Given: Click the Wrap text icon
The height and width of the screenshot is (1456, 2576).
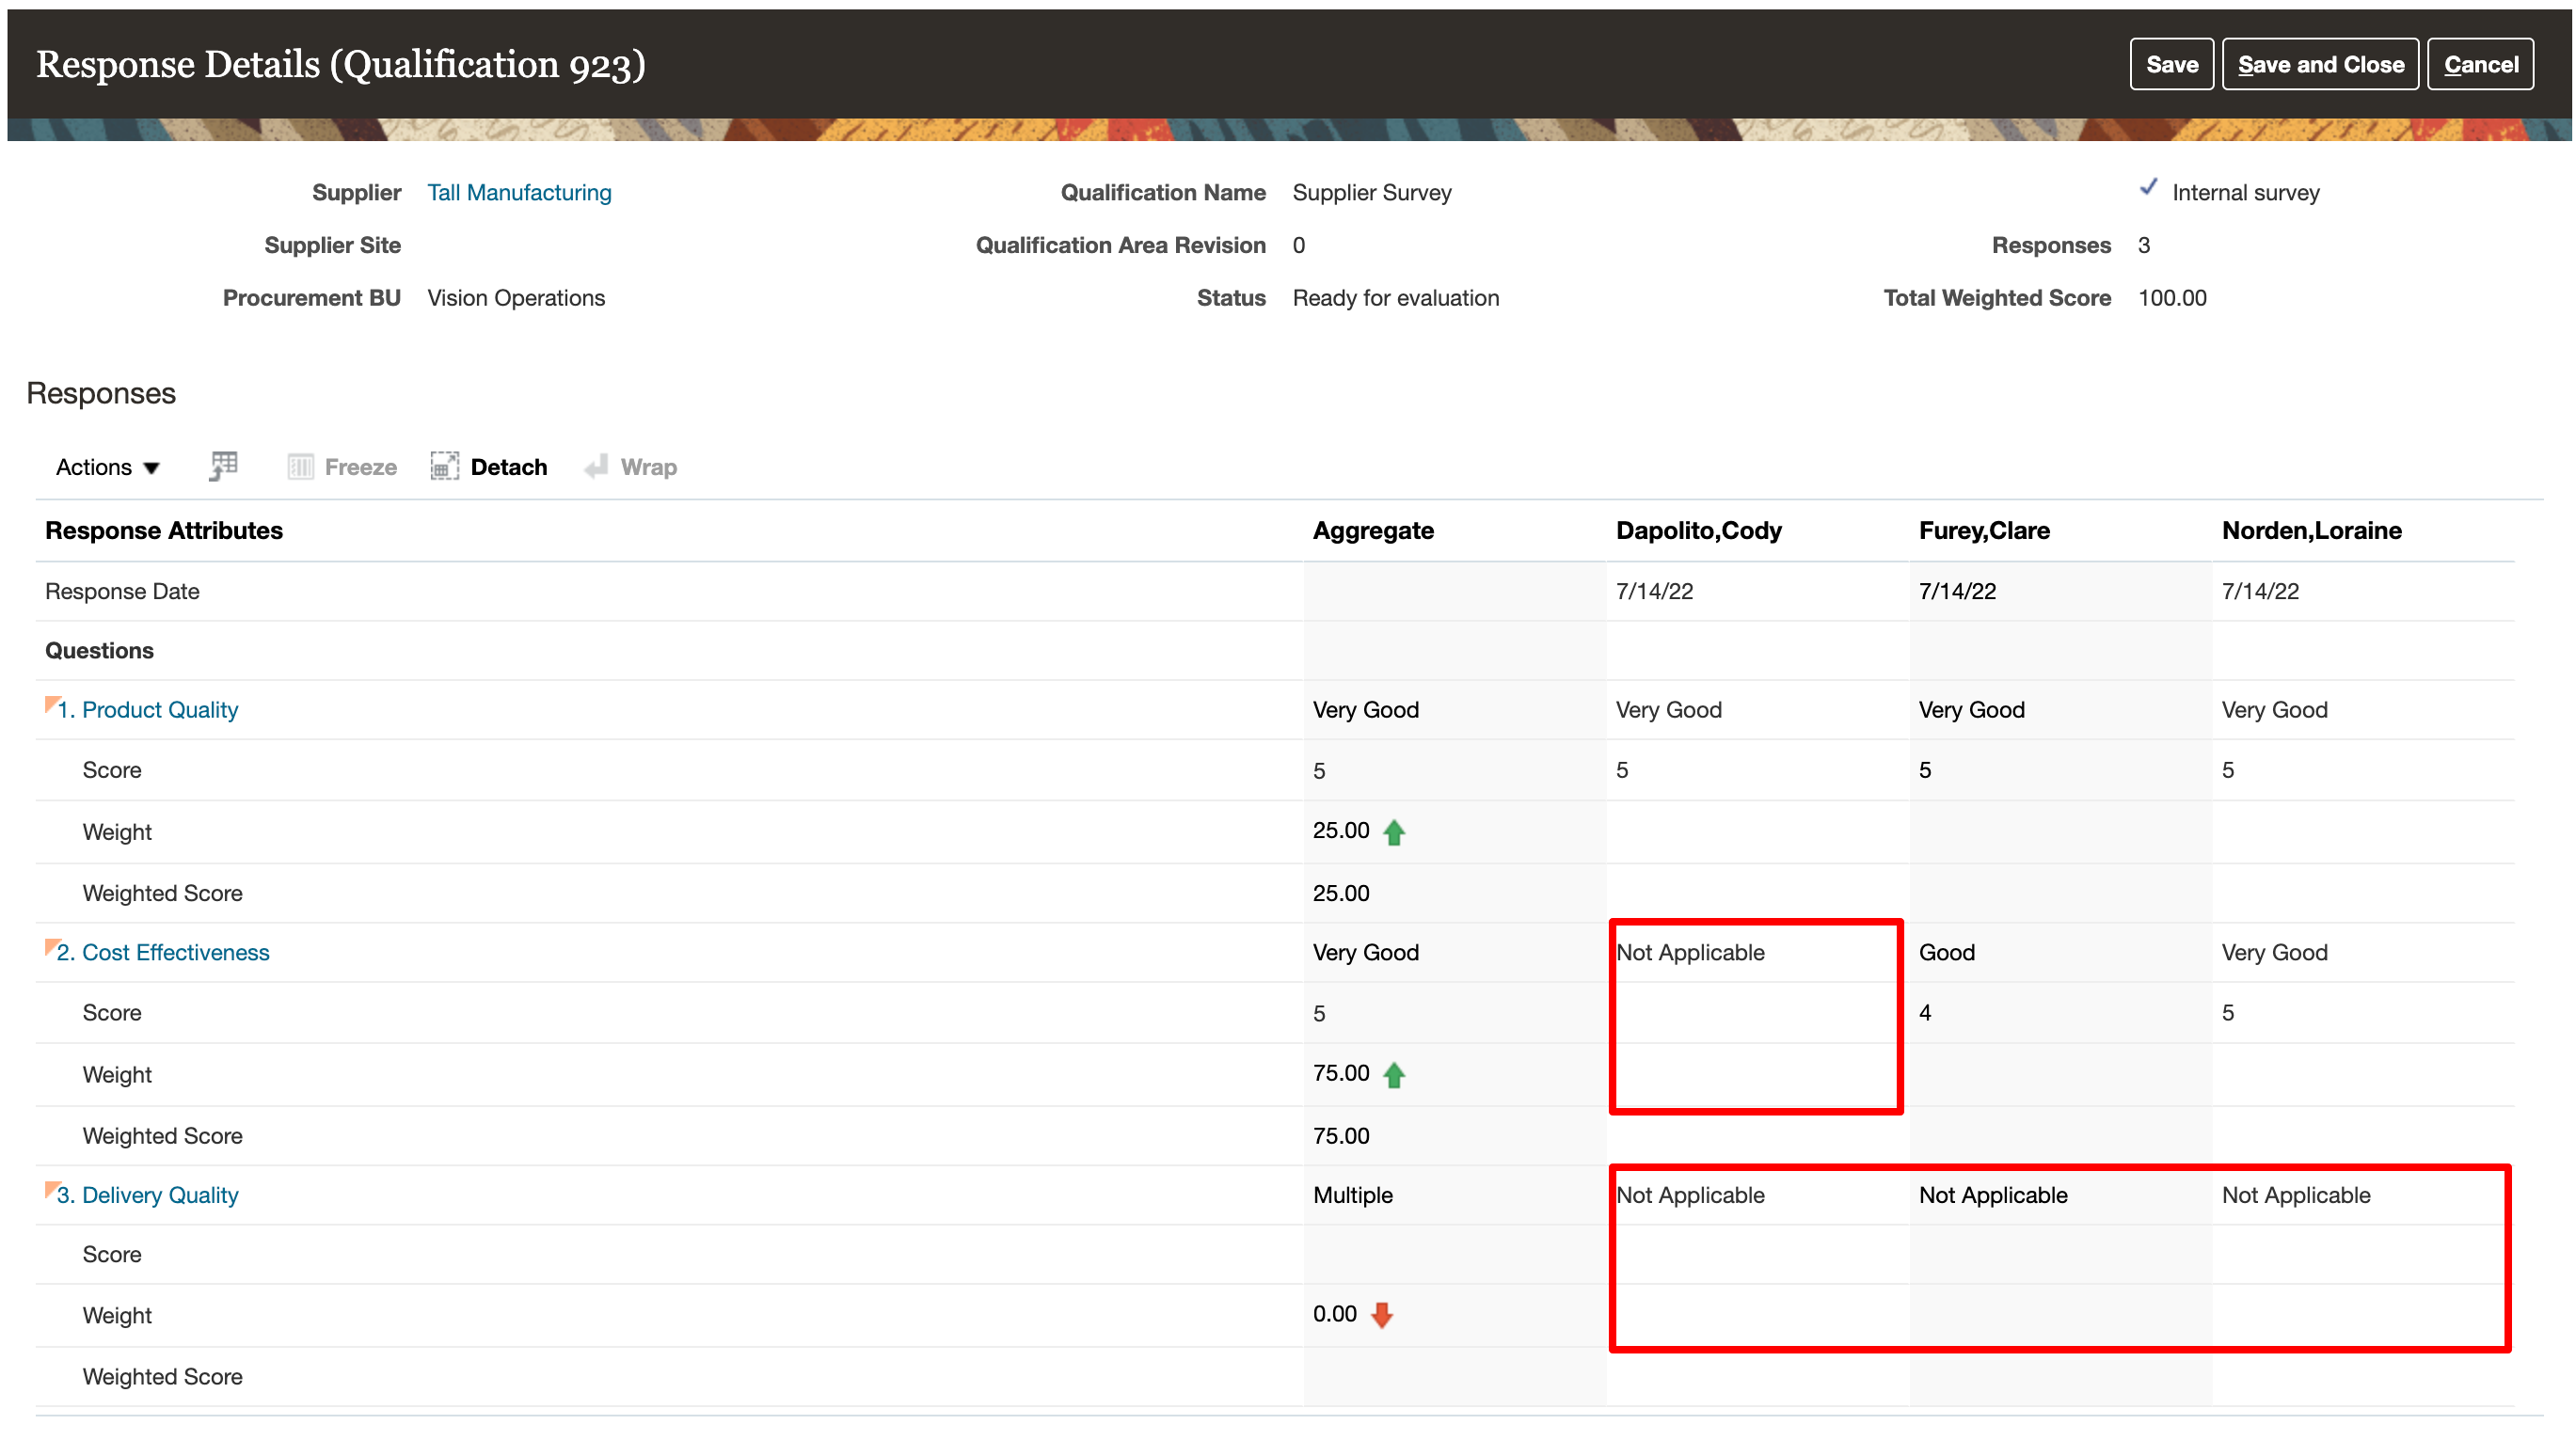Looking at the screenshot, I should click(x=597, y=467).
